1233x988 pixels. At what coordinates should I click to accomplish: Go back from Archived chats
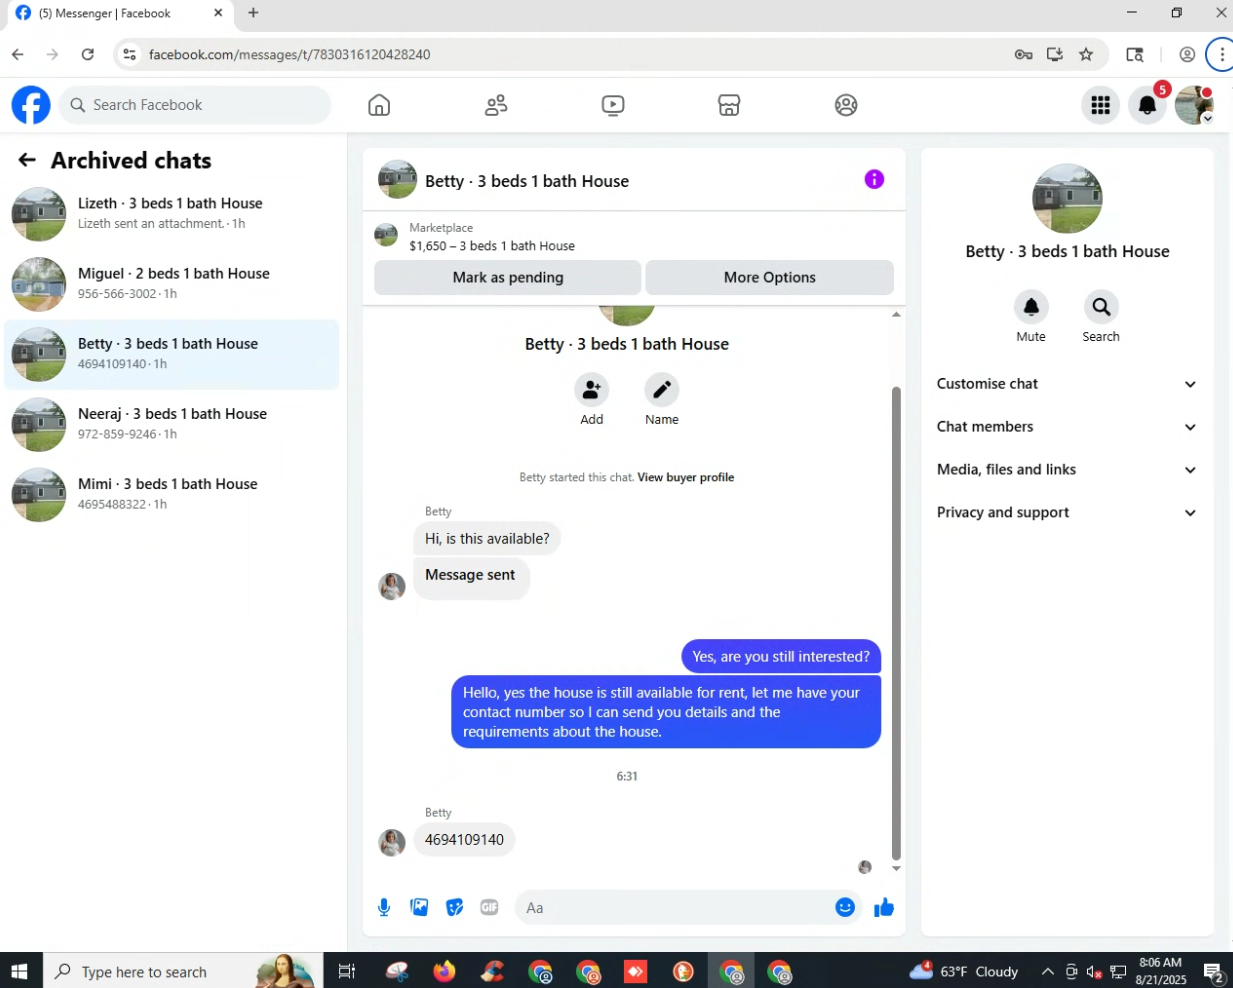click(27, 160)
